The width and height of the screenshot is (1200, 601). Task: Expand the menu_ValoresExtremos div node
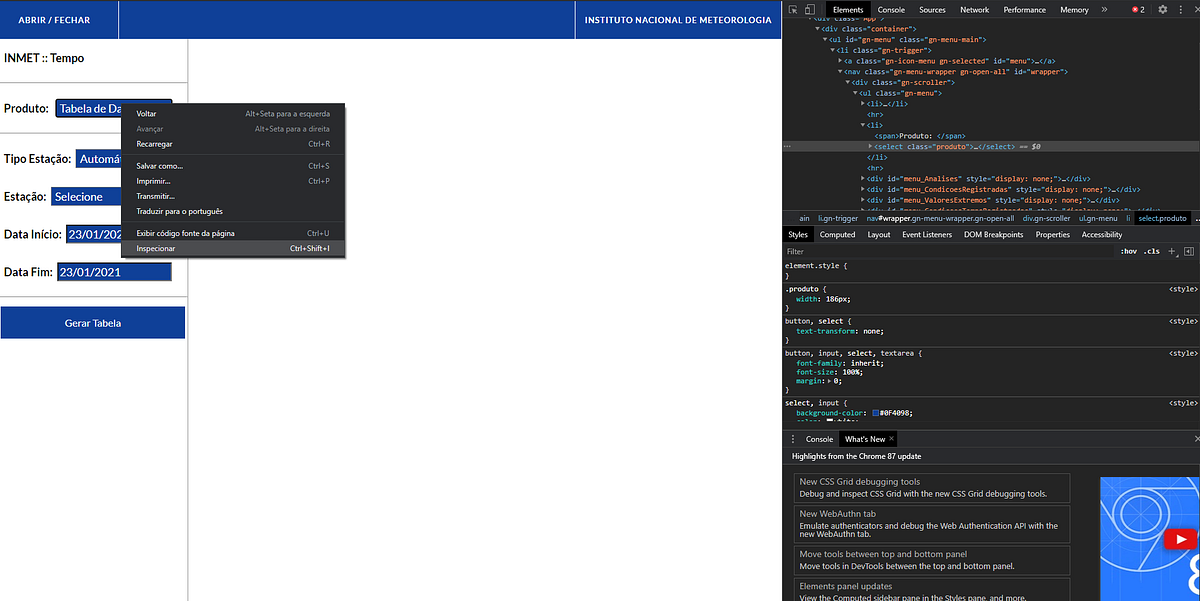tap(863, 200)
